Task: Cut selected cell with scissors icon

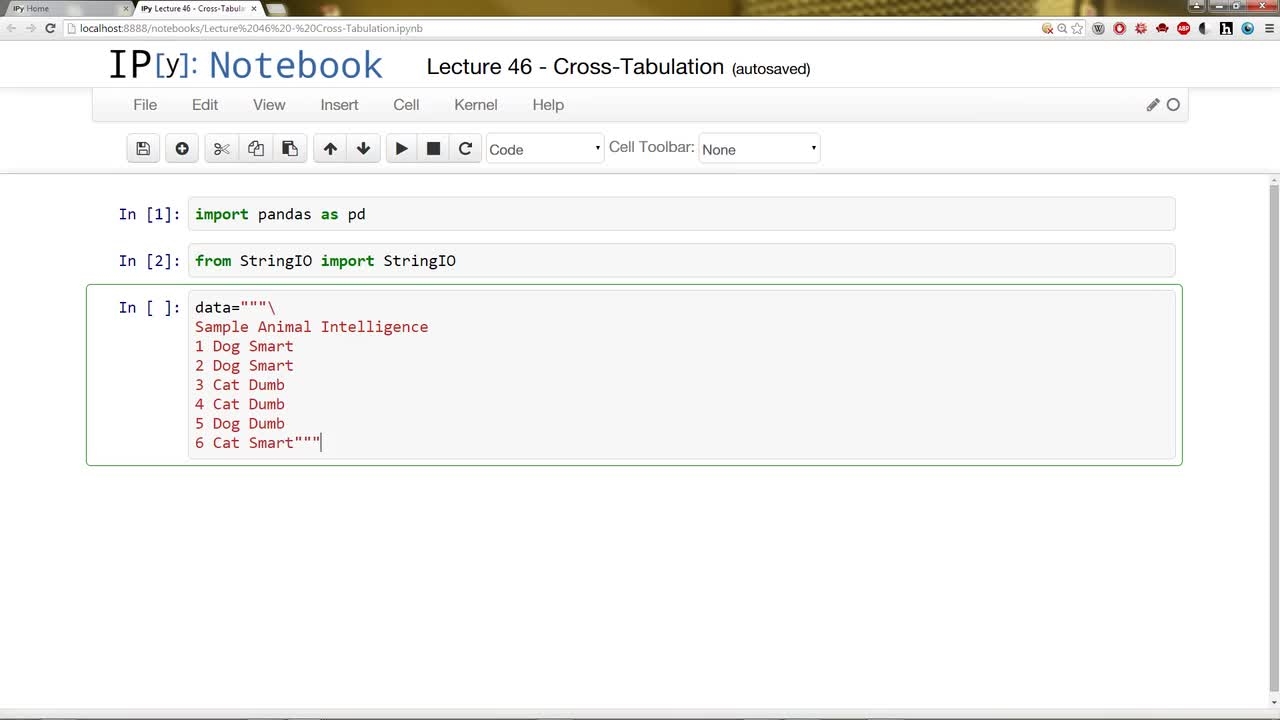Action: 222,149
